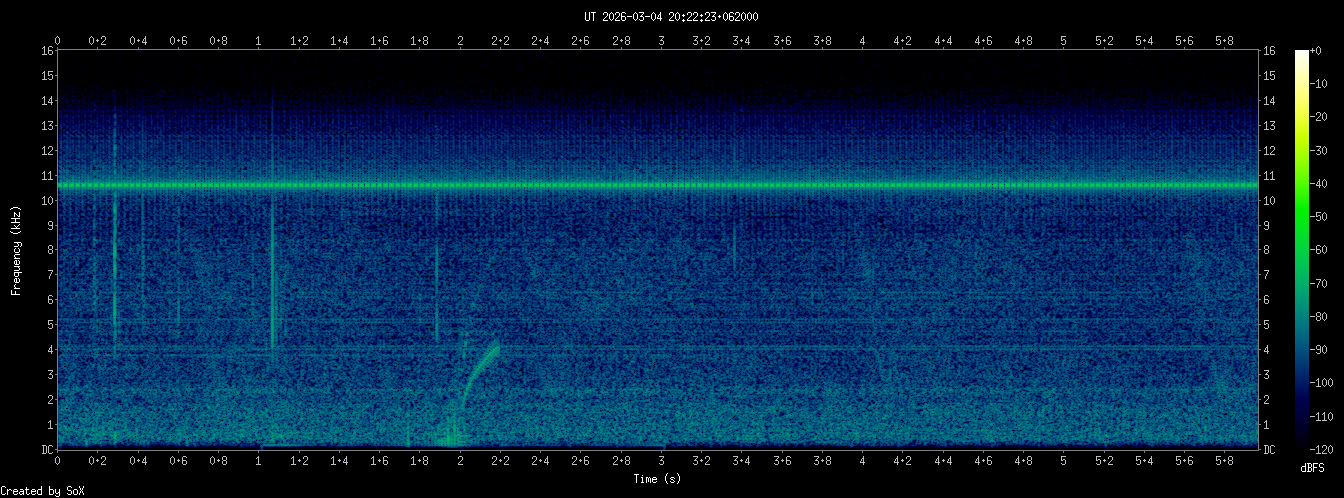Click the "Time (s)" axis label
This screenshot has height=498, width=1344.
click(x=659, y=479)
